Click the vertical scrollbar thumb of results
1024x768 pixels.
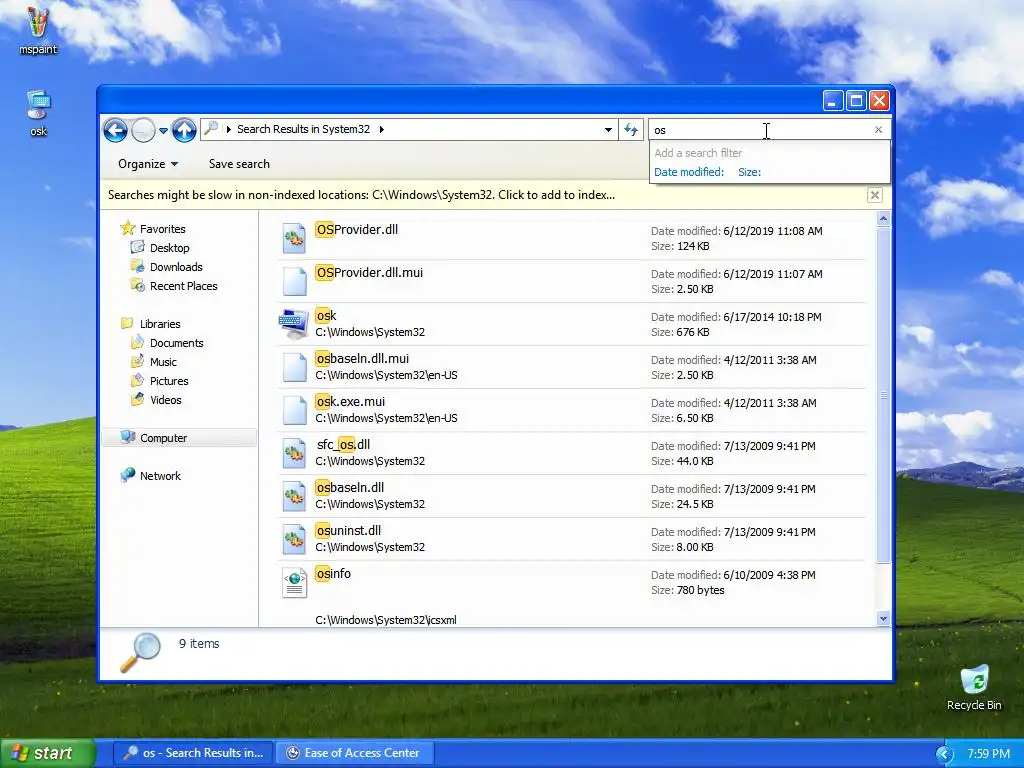tap(883, 395)
